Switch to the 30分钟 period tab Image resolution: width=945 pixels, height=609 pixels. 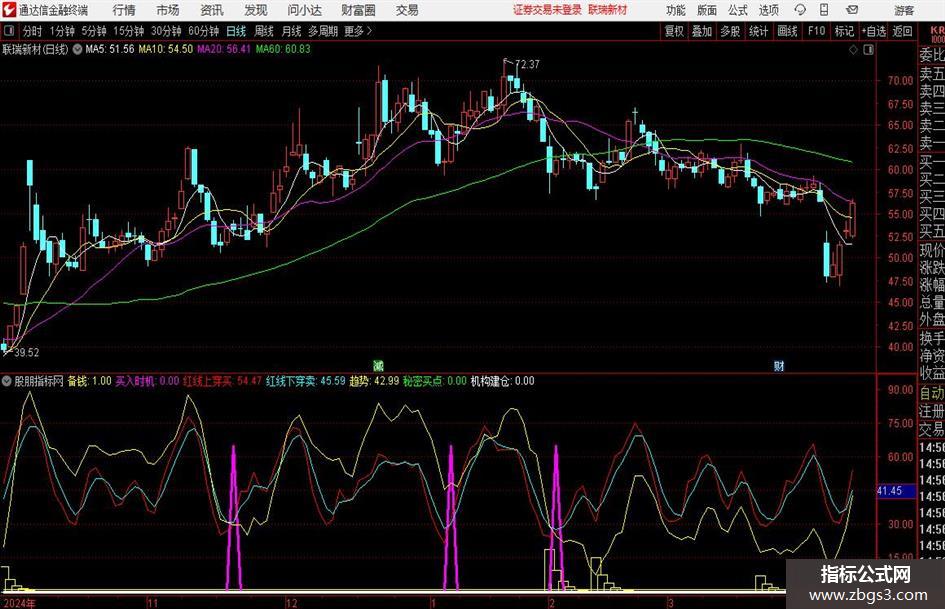166,31
